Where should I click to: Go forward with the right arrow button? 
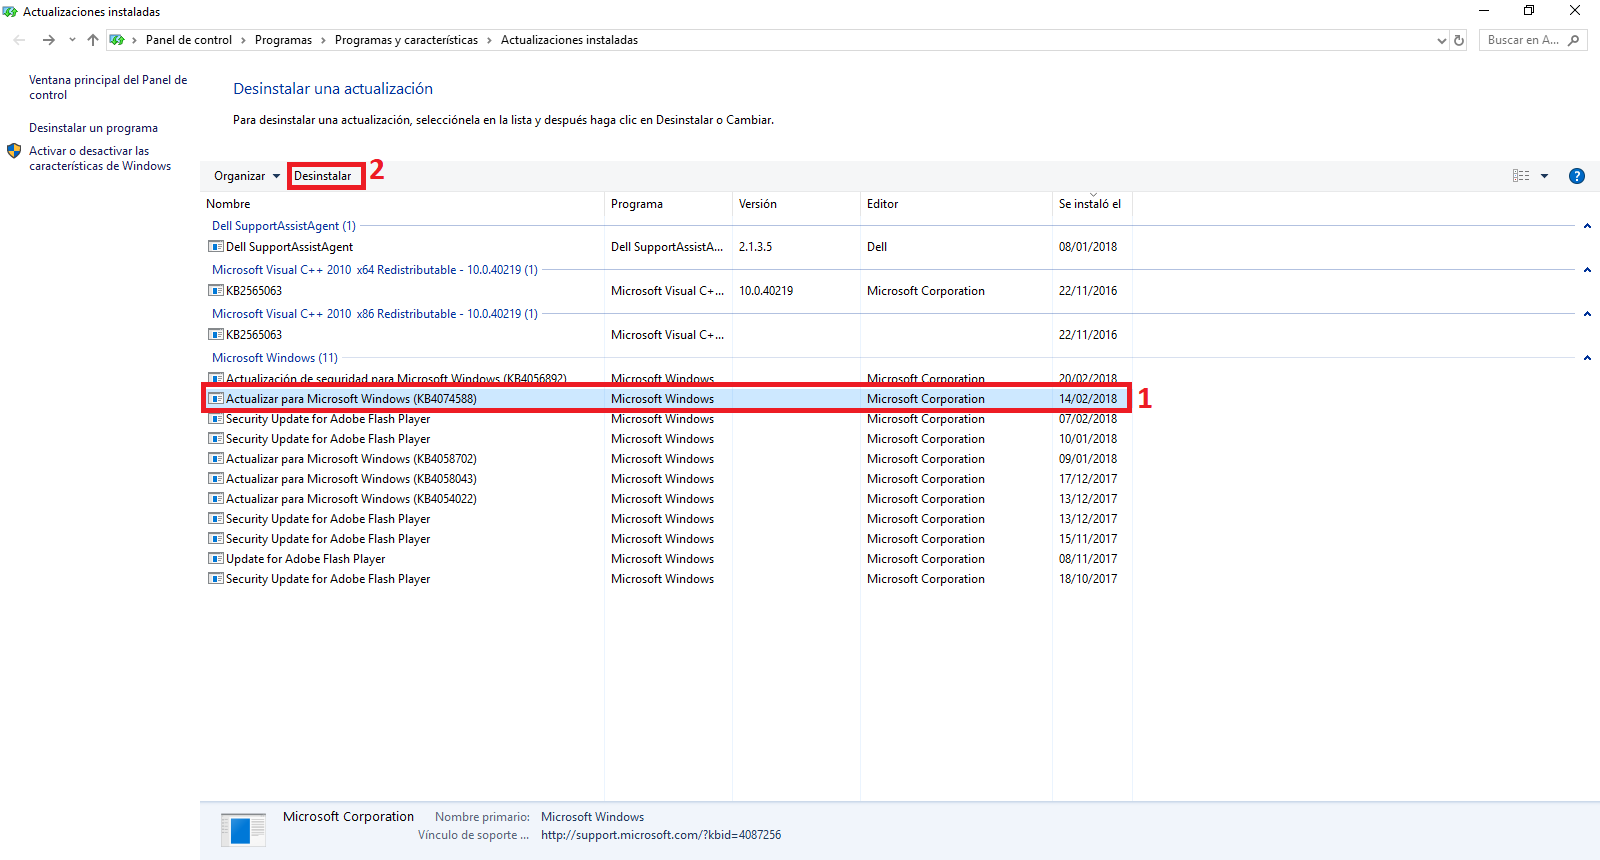tap(48, 40)
